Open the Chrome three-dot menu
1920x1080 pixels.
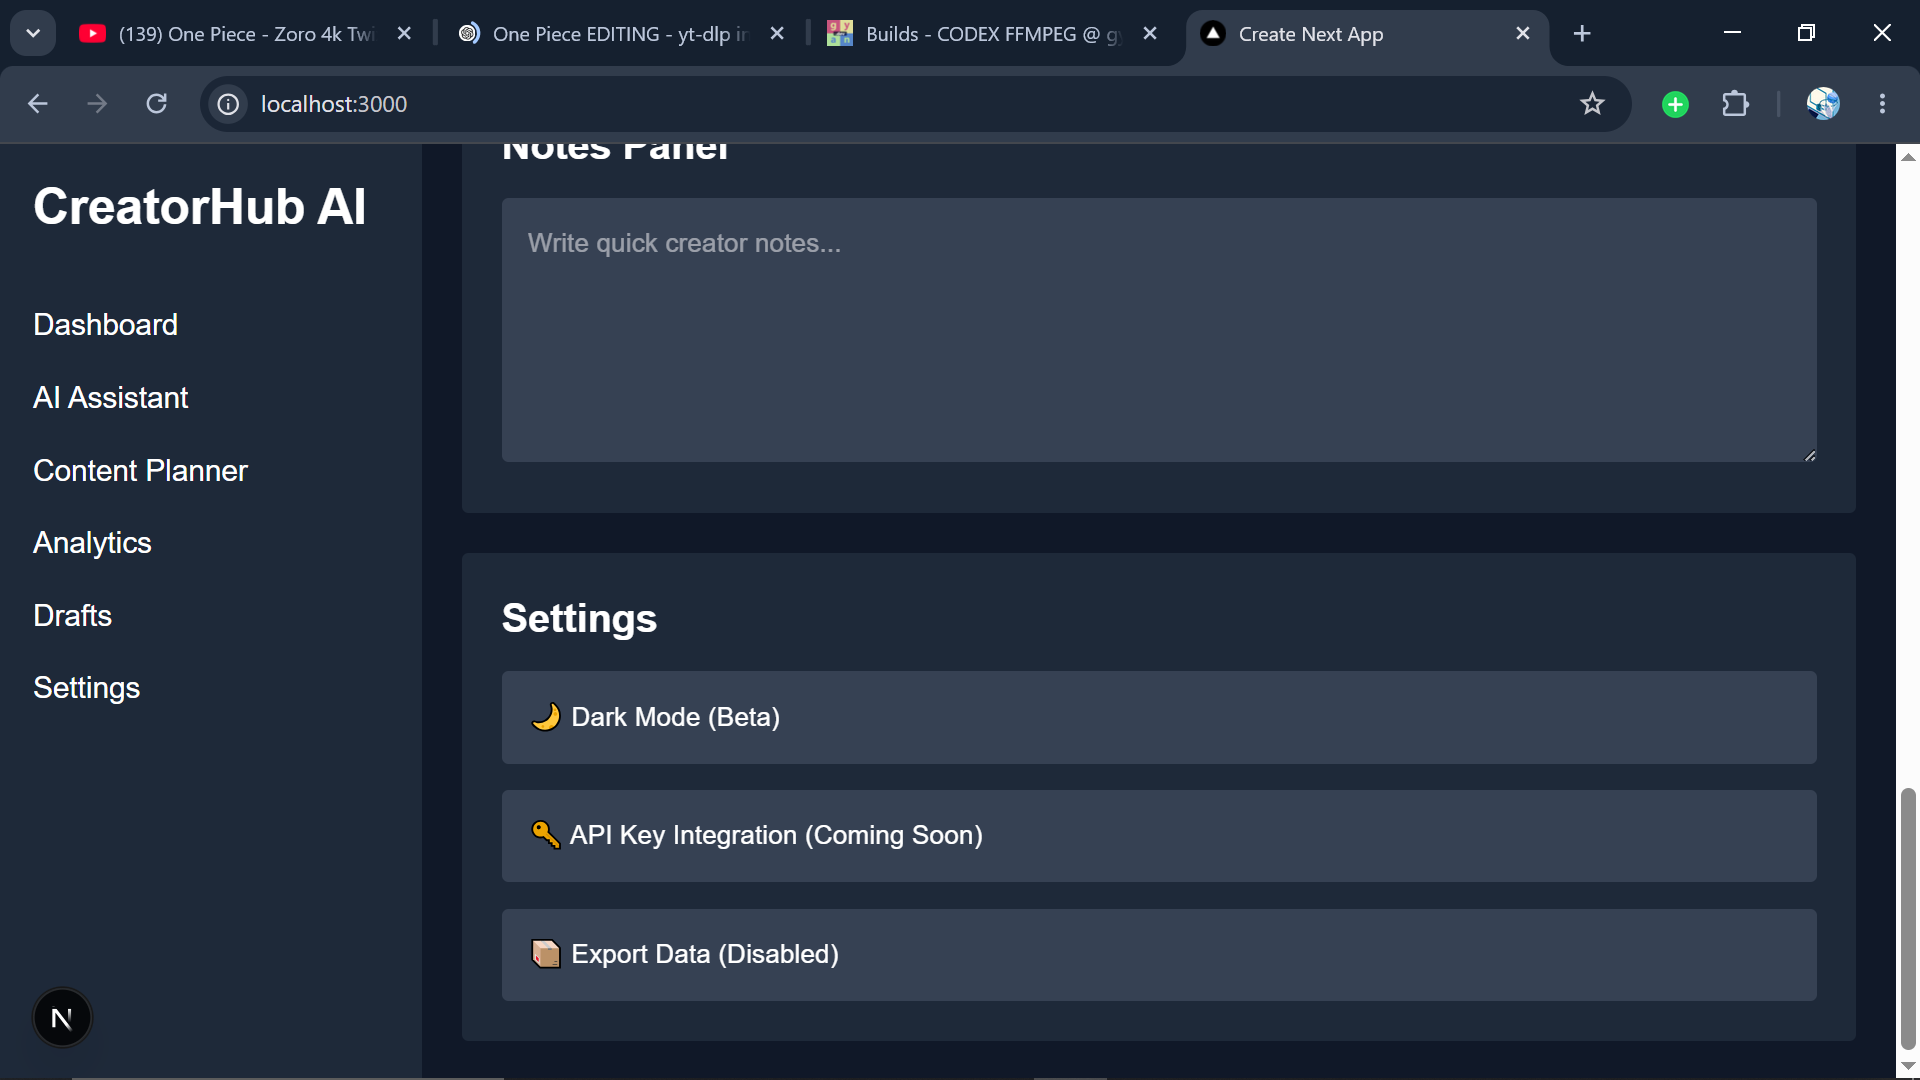coord(1882,104)
